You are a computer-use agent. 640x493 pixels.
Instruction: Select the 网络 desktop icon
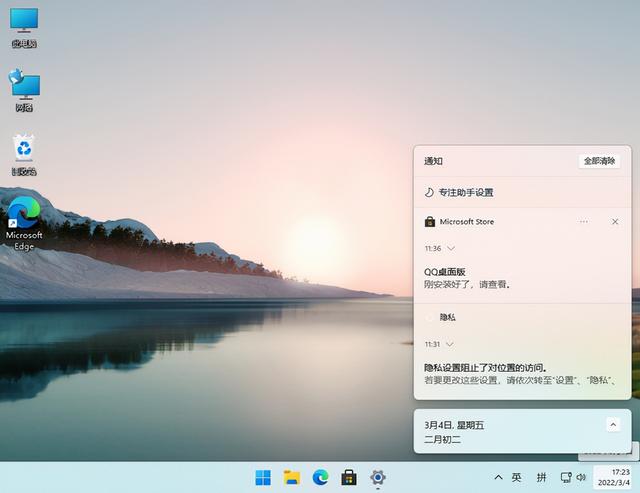24,89
